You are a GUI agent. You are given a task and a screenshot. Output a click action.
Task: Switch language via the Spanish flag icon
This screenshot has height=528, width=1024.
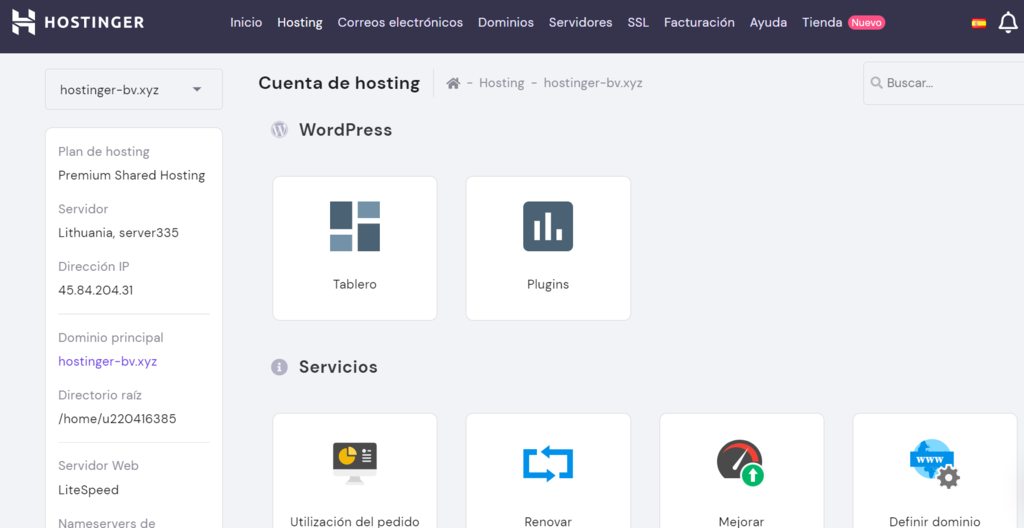click(978, 23)
